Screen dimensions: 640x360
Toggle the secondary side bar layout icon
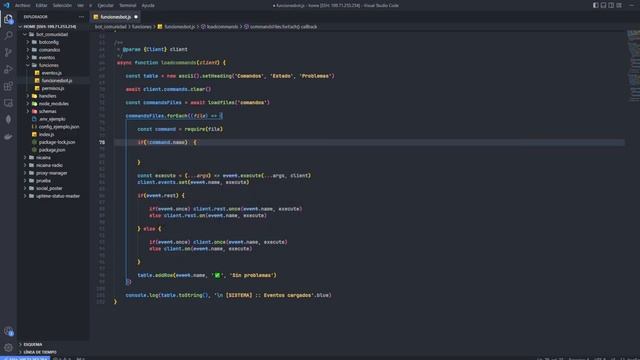611,5
